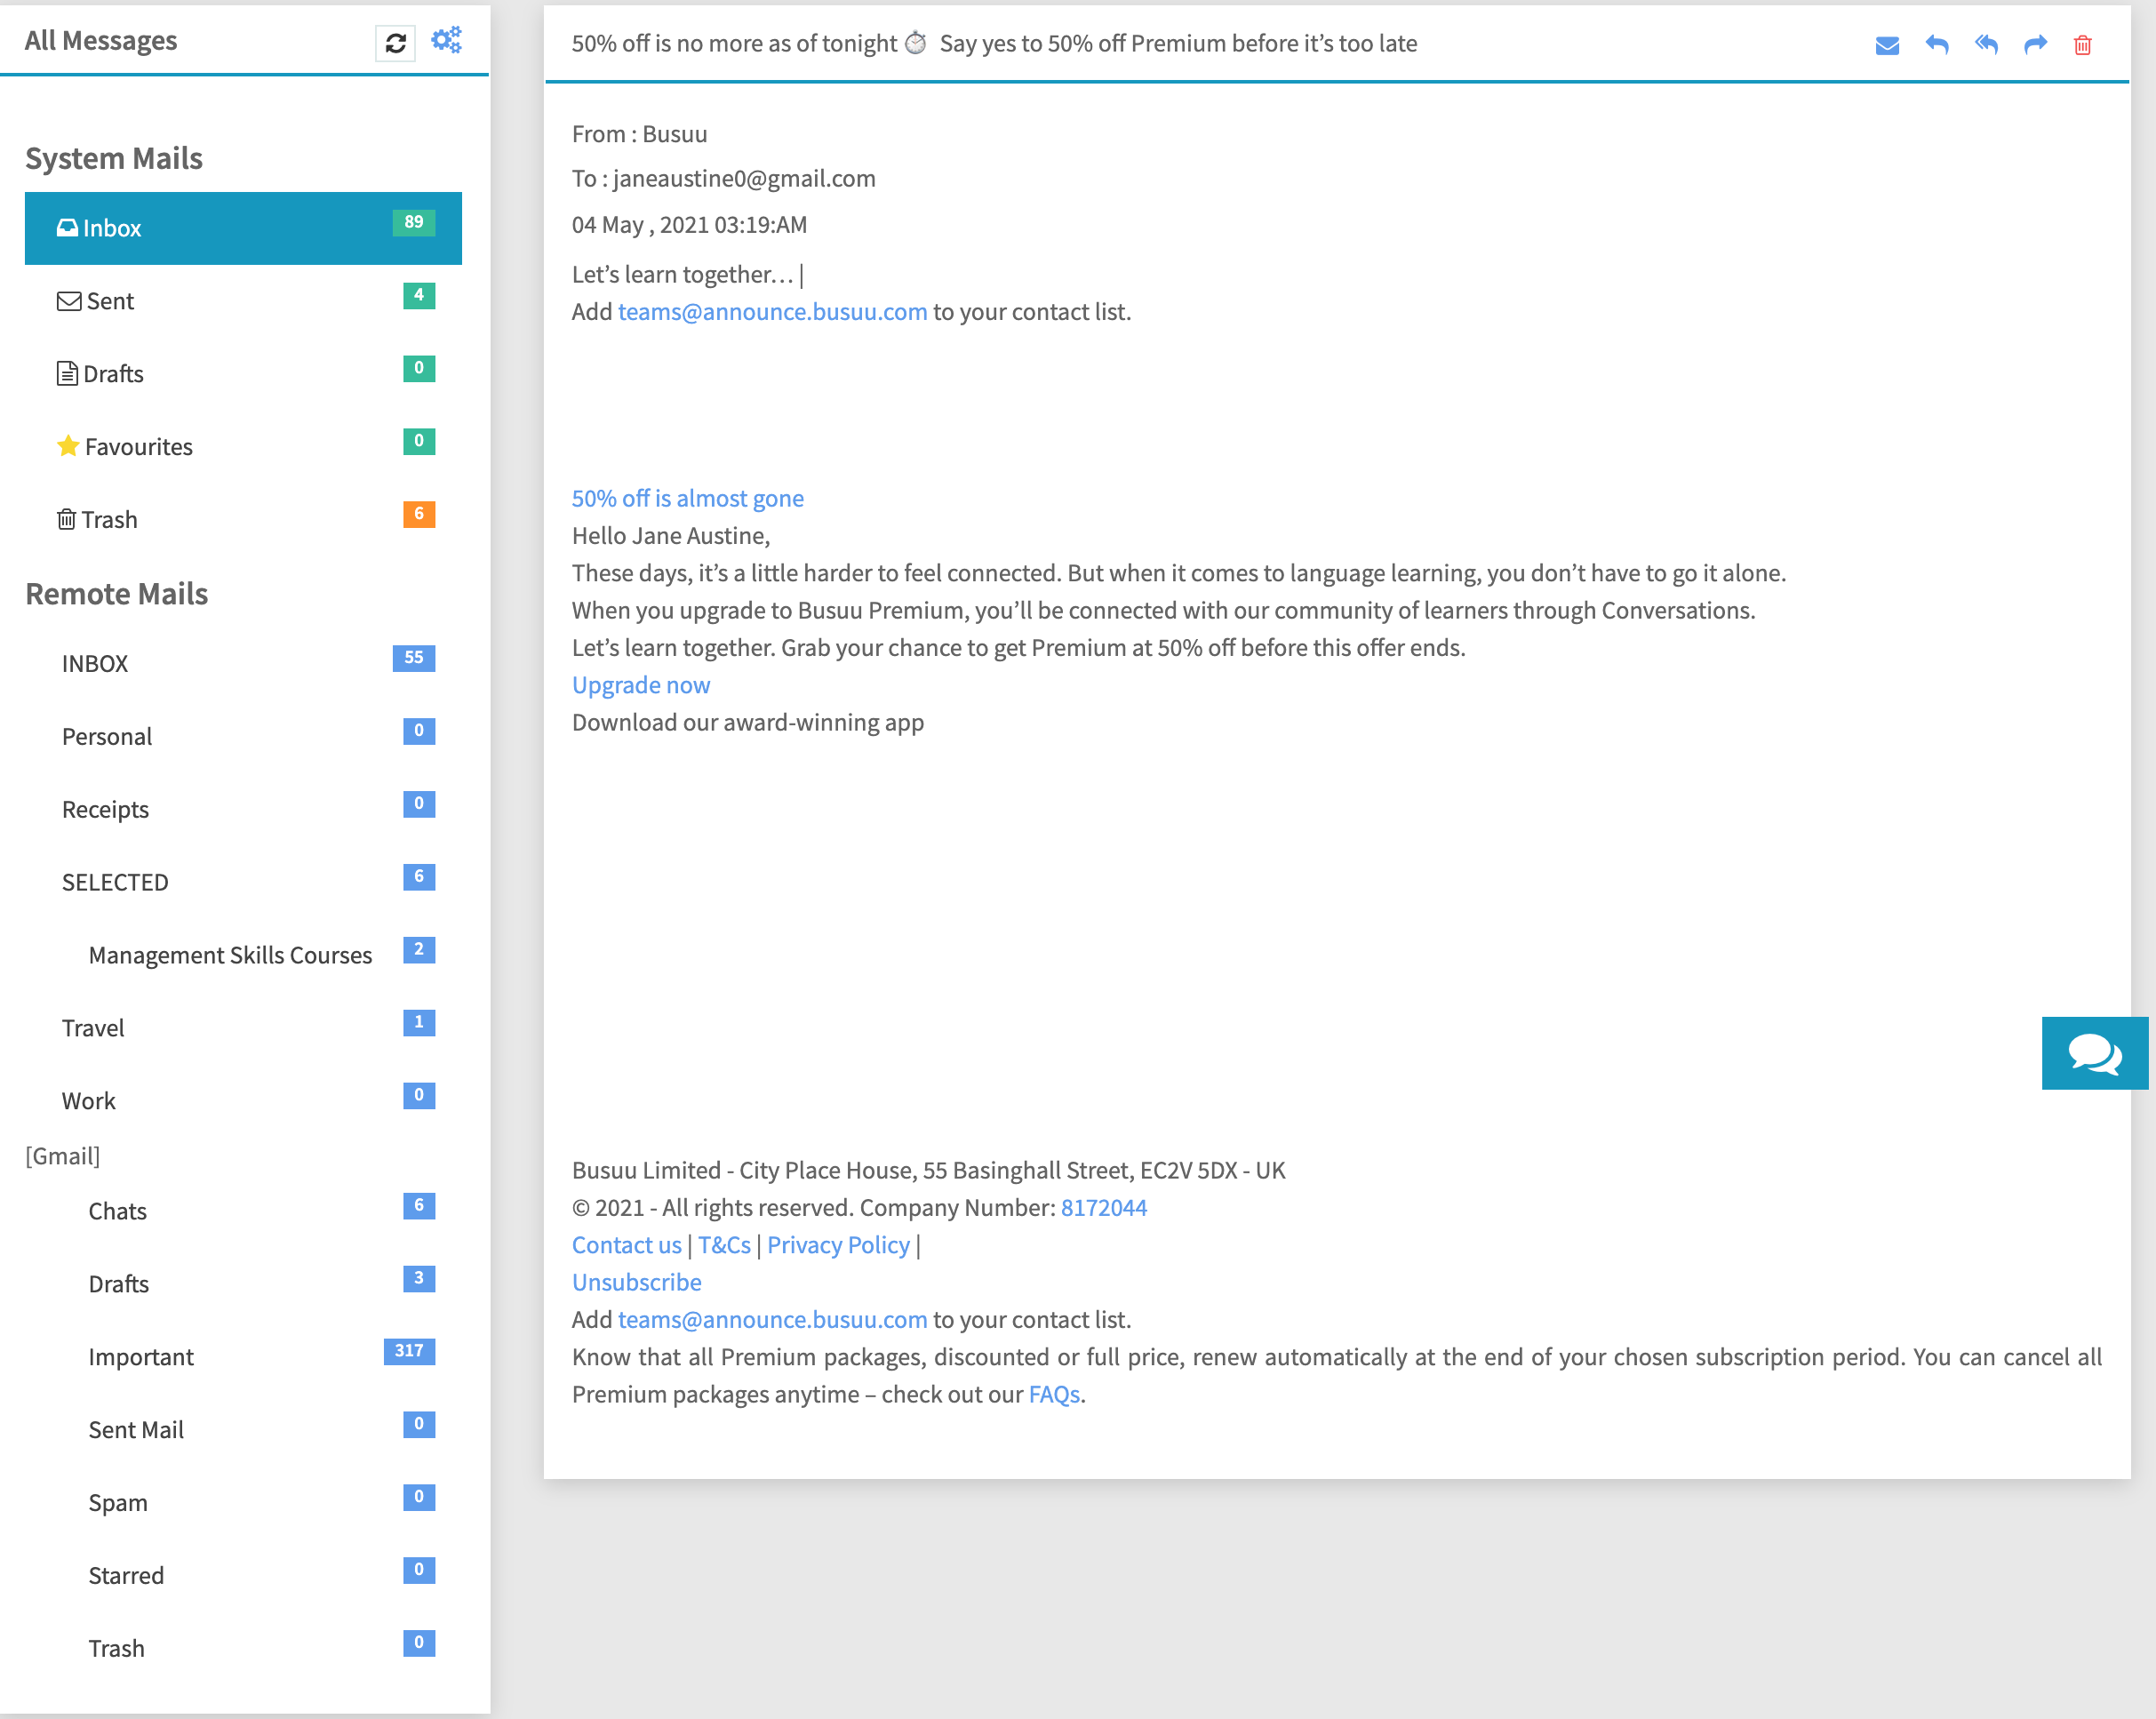Select the SELECTED remote folder

pos(243,883)
